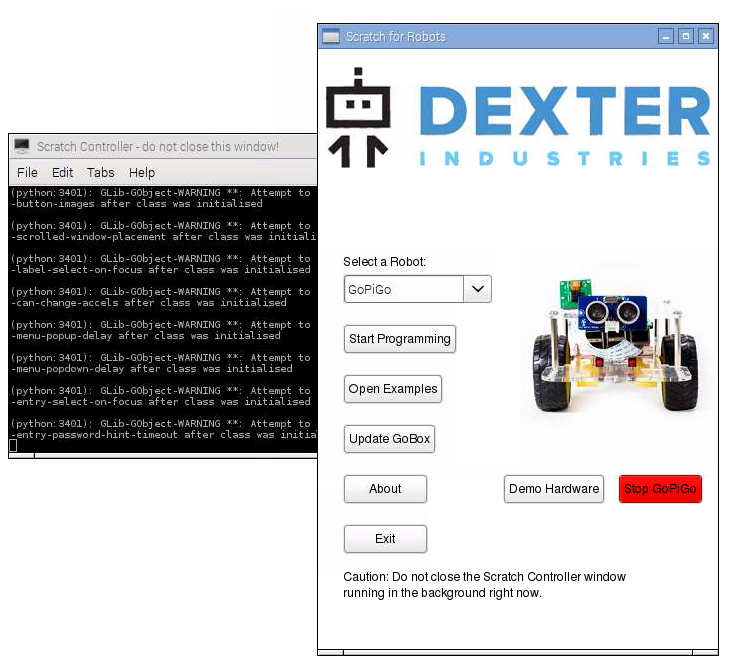The width and height of the screenshot is (732, 666).
Task: Click the Exit button
Action: 385,539
